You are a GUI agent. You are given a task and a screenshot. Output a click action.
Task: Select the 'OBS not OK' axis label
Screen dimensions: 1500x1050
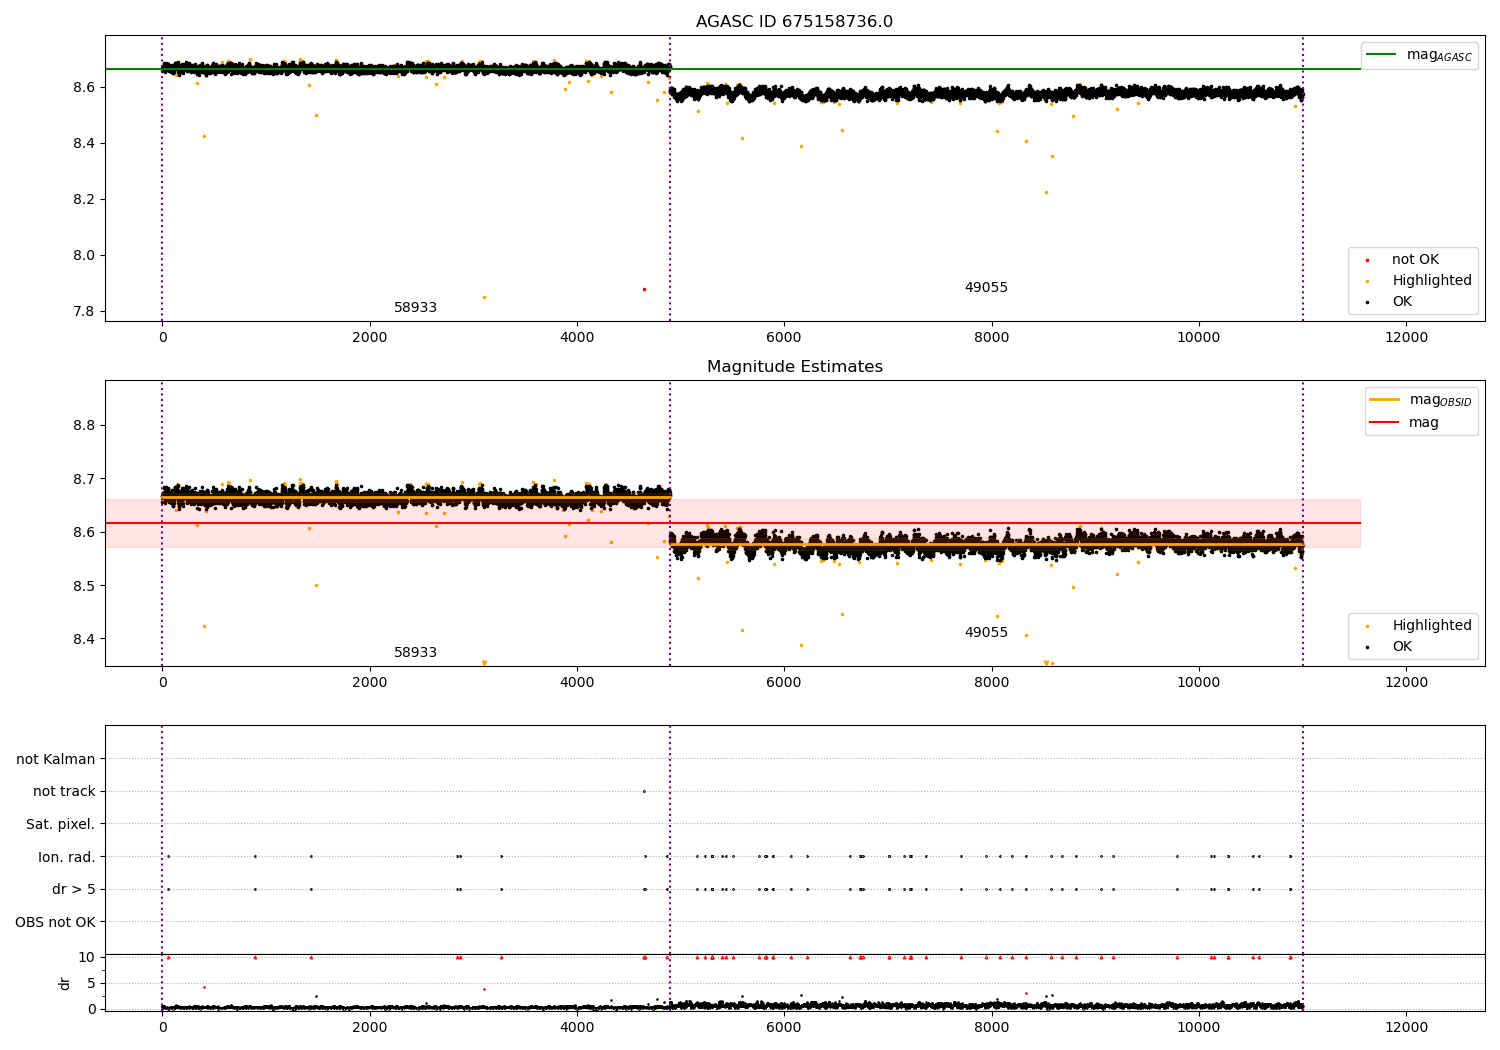coord(55,923)
